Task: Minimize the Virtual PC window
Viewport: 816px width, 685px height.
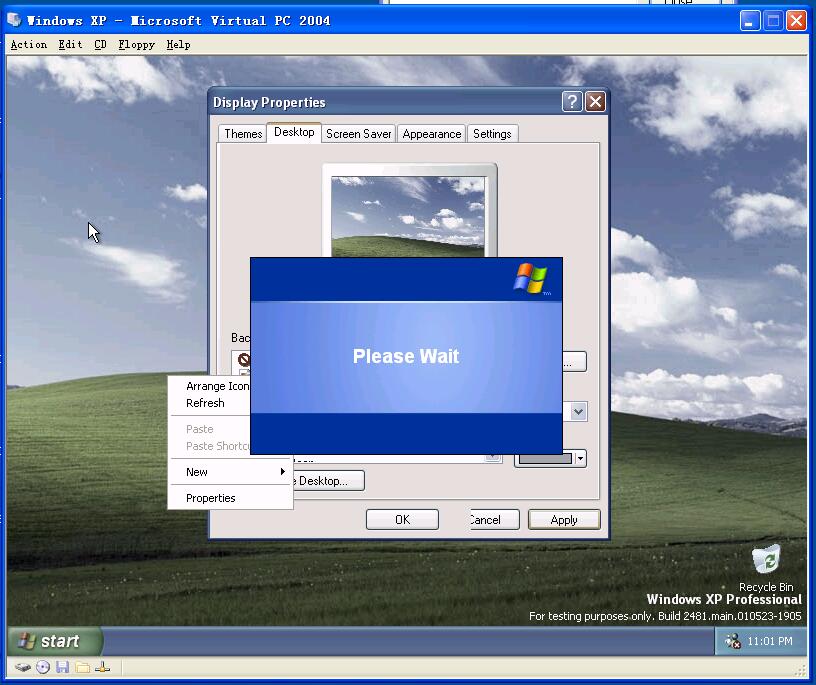Action: (x=750, y=21)
